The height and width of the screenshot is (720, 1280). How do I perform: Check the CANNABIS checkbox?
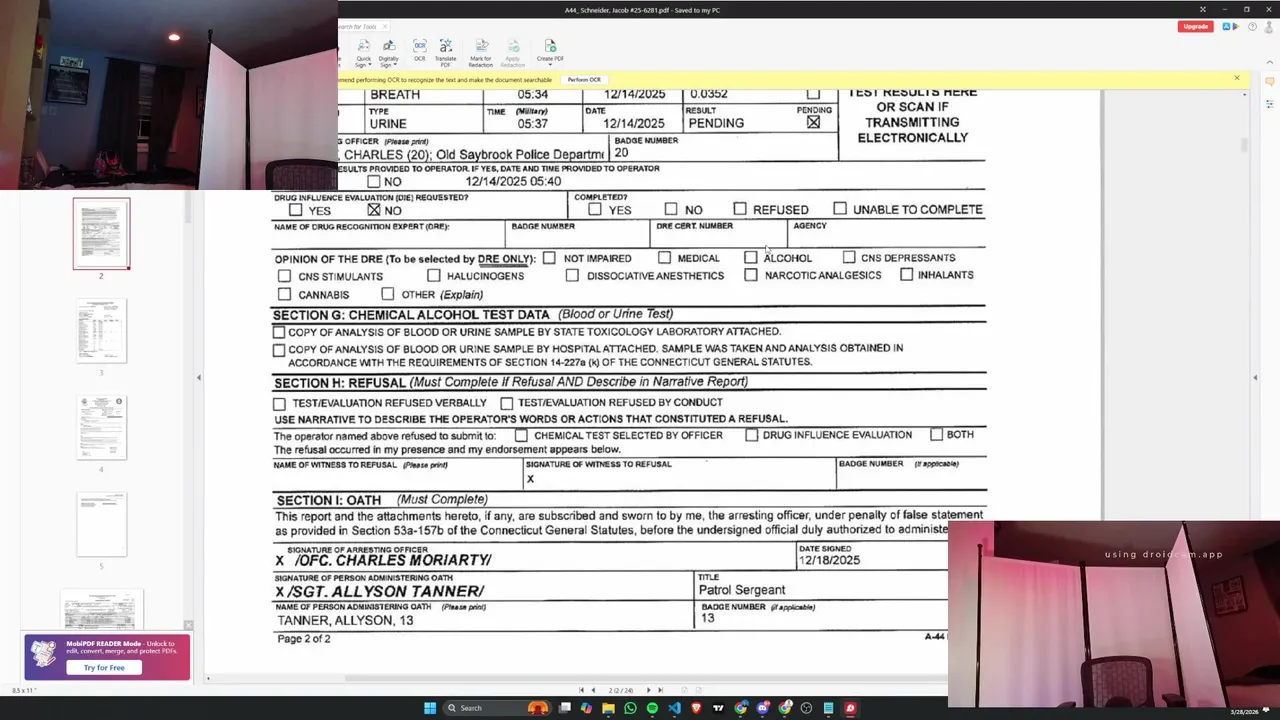285,294
